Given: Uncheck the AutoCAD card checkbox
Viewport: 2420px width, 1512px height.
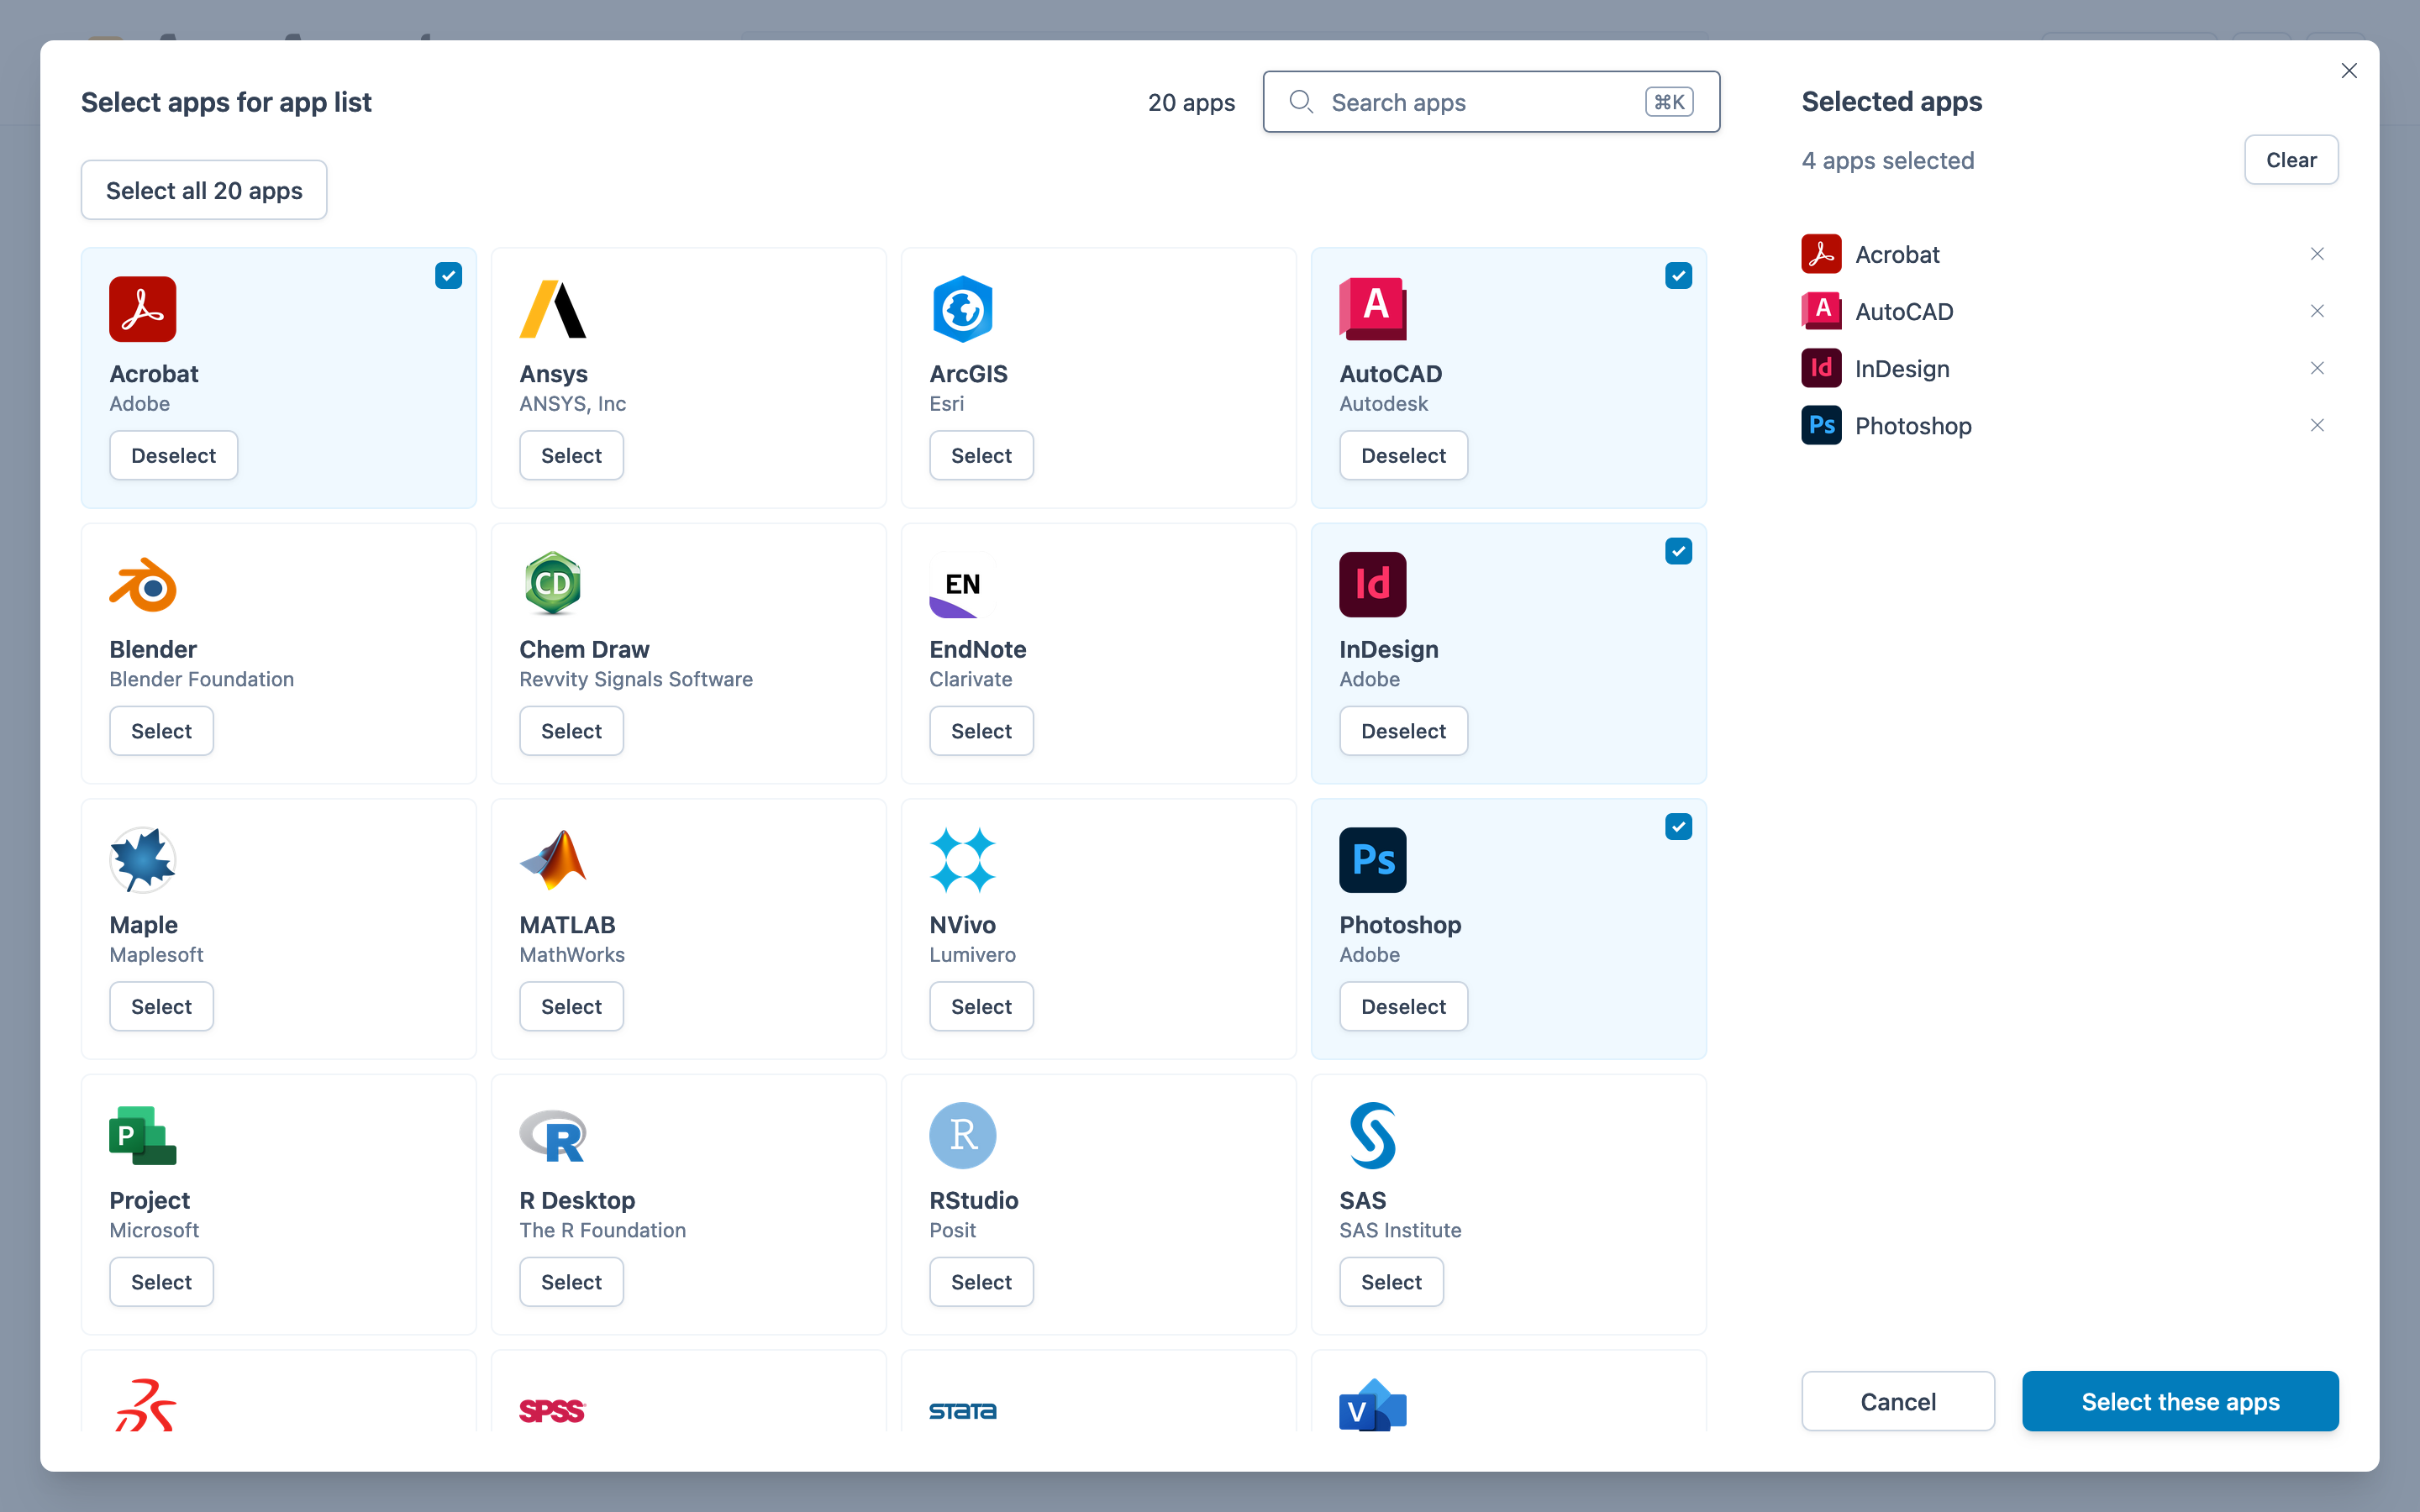Looking at the screenshot, I should pyautogui.click(x=1678, y=275).
